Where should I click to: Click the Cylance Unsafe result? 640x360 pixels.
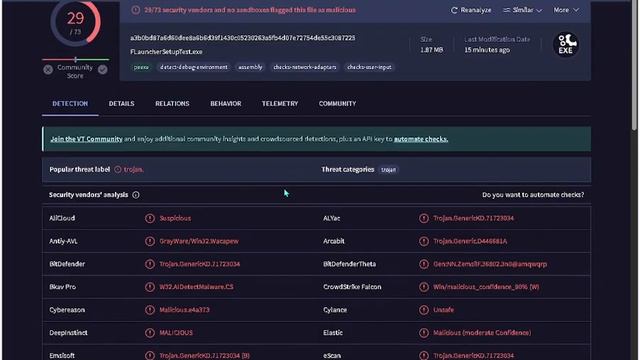click(x=443, y=310)
